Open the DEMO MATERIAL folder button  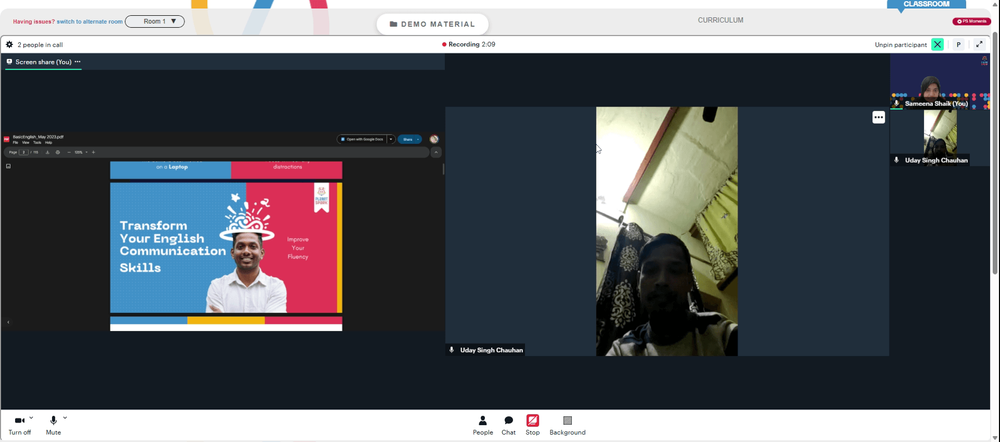tap(432, 24)
